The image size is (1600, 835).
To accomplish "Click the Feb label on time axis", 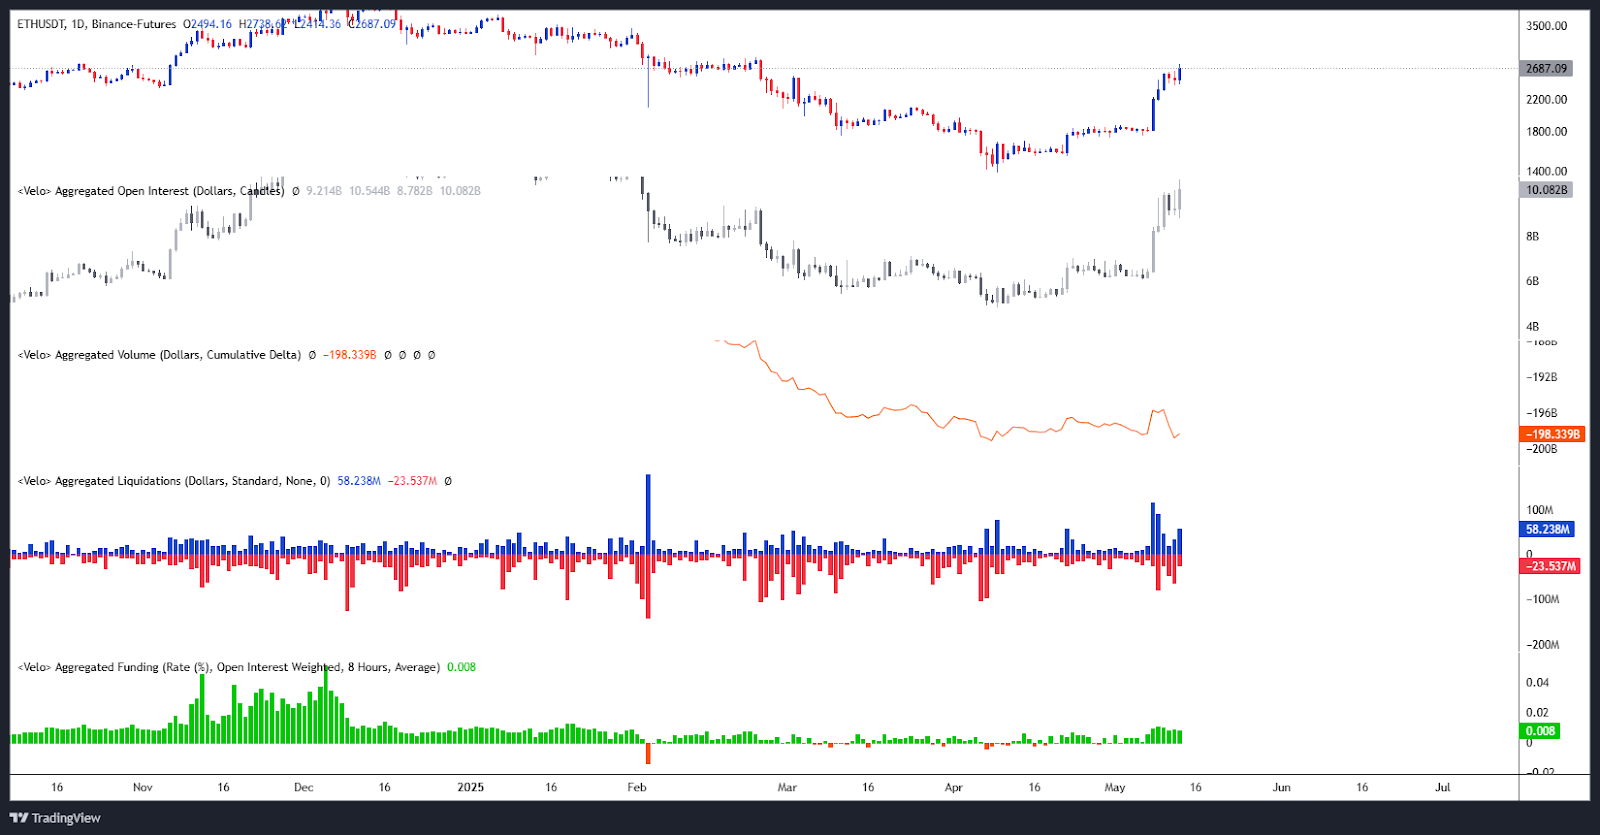I will pos(637,787).
